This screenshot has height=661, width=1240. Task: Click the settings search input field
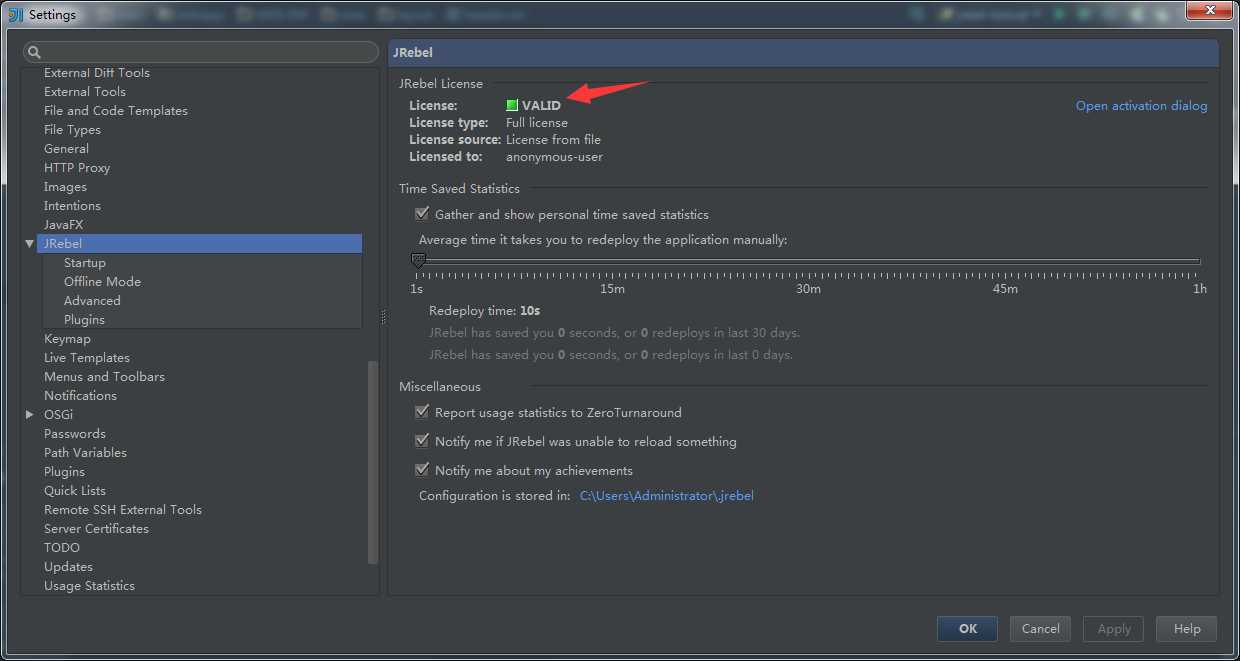tap(201, 53)
